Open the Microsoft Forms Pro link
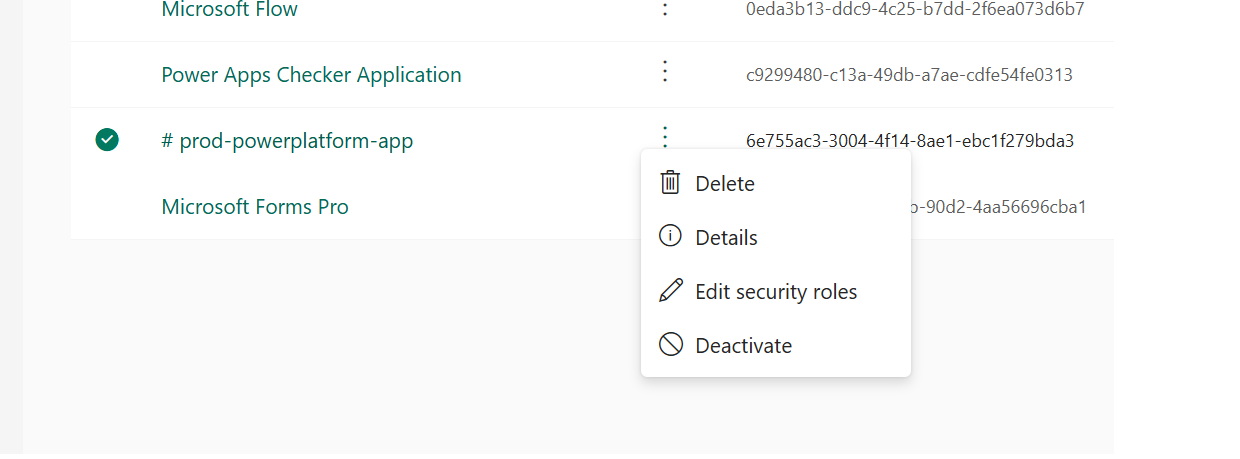The image size is (1240, 459). (x=255, y=207)
